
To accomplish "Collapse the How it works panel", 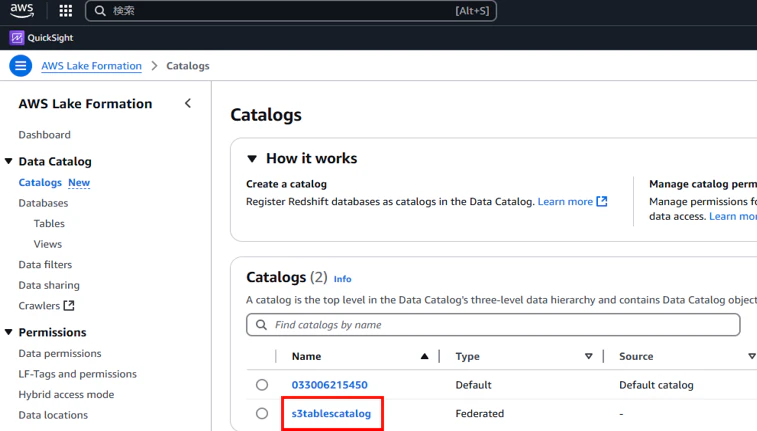I will (x=252, y=158).
